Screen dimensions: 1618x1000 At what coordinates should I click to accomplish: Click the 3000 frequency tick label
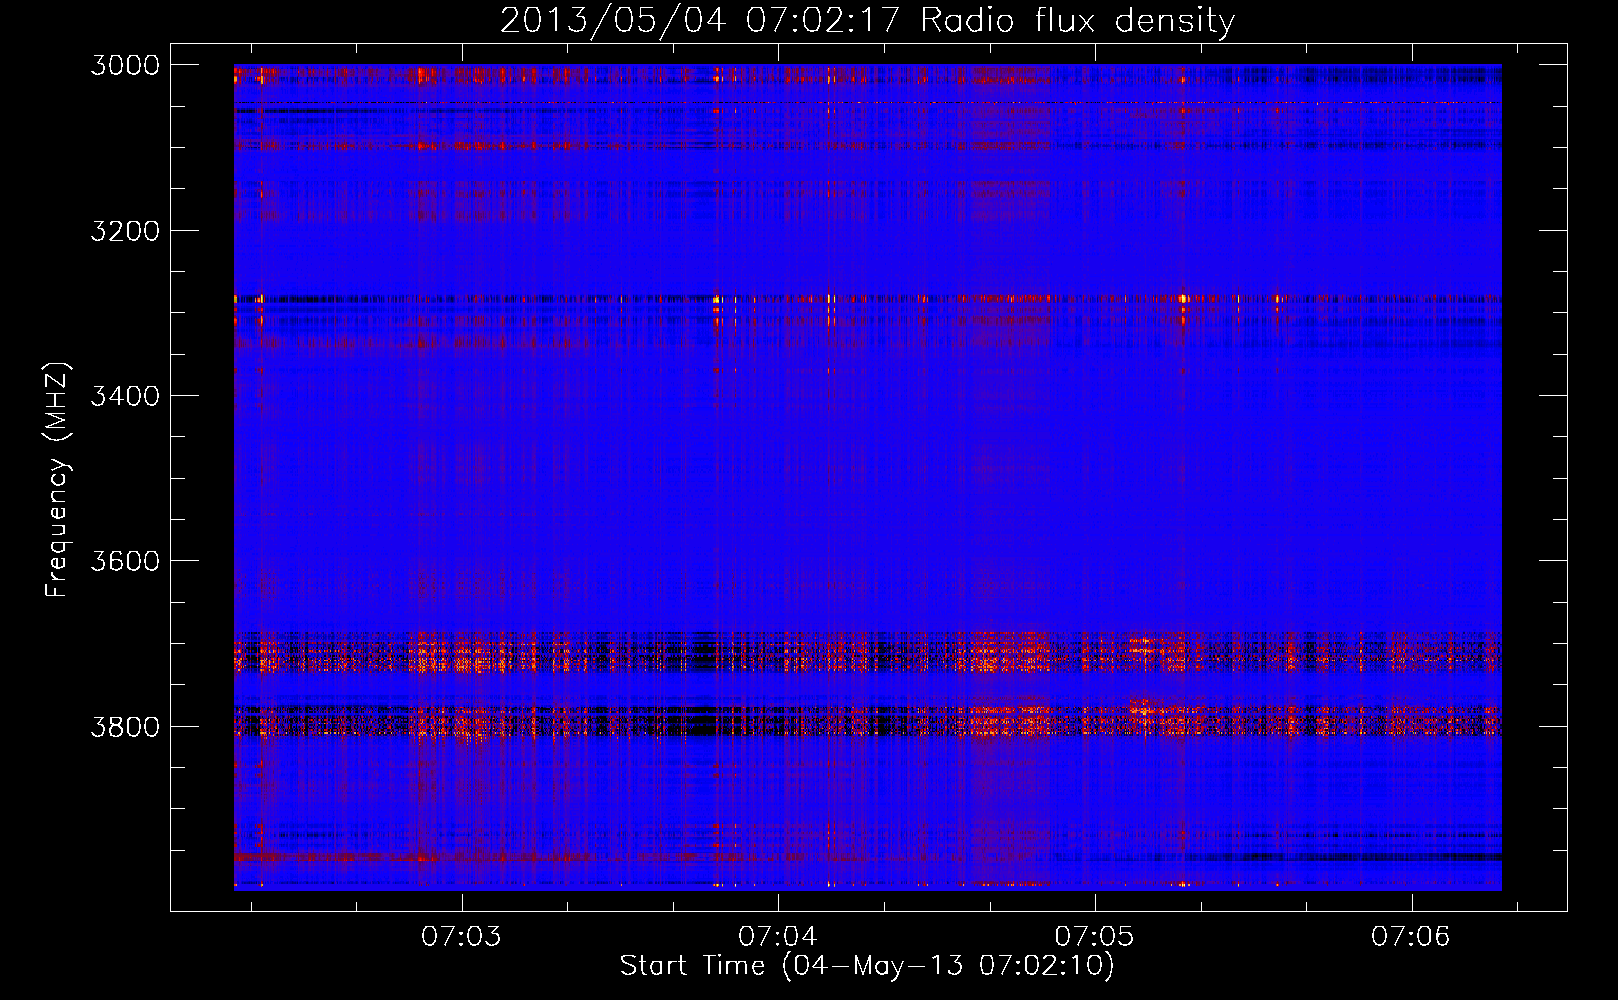[x=125, y=65]
